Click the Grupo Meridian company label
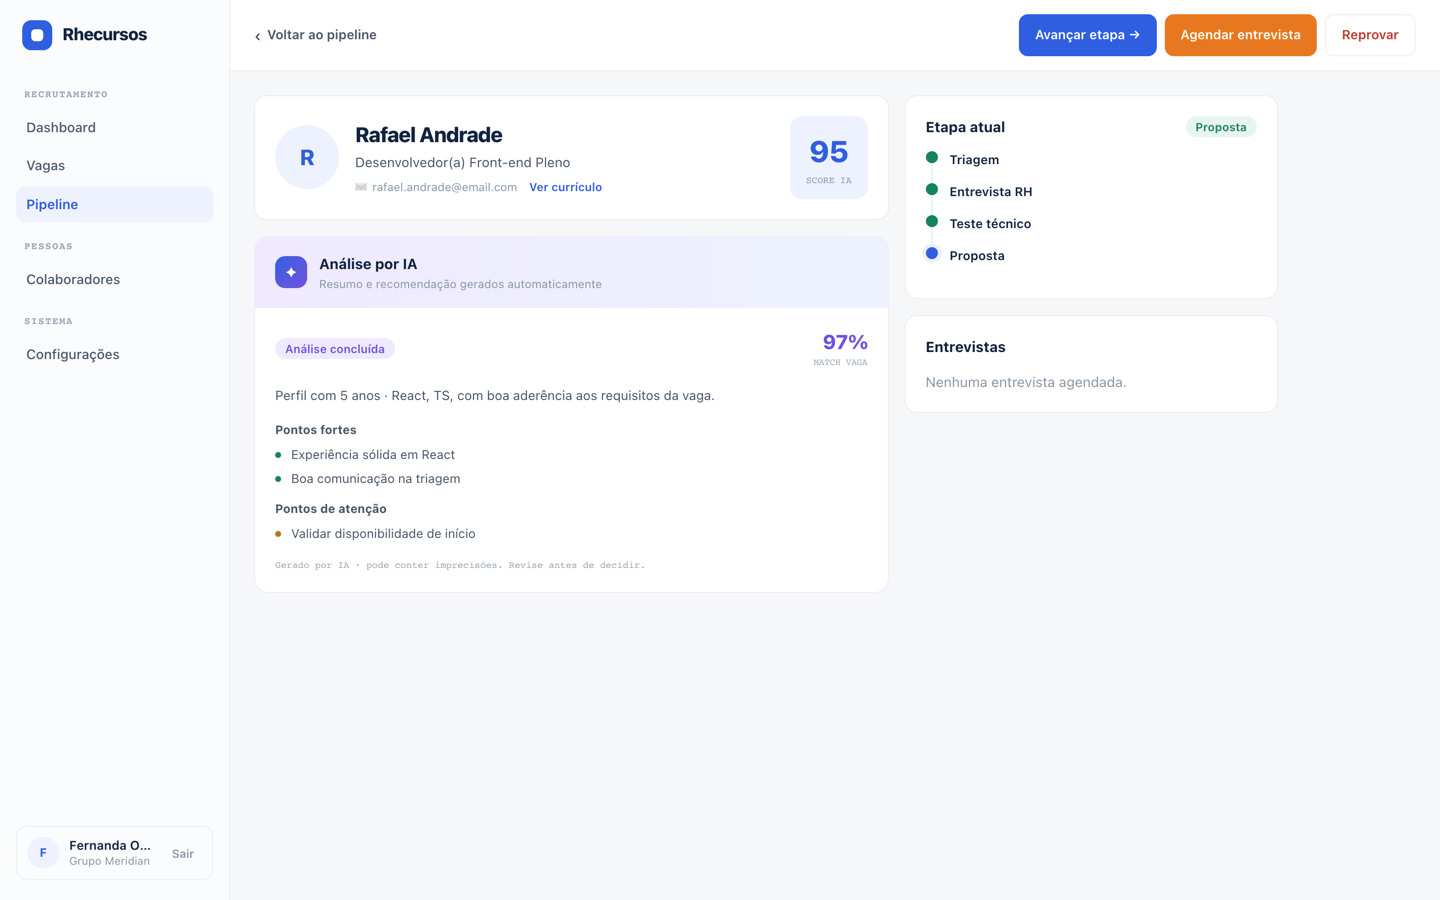The height and width of the screenshot is (900, 1440). (x=110, y=861)
